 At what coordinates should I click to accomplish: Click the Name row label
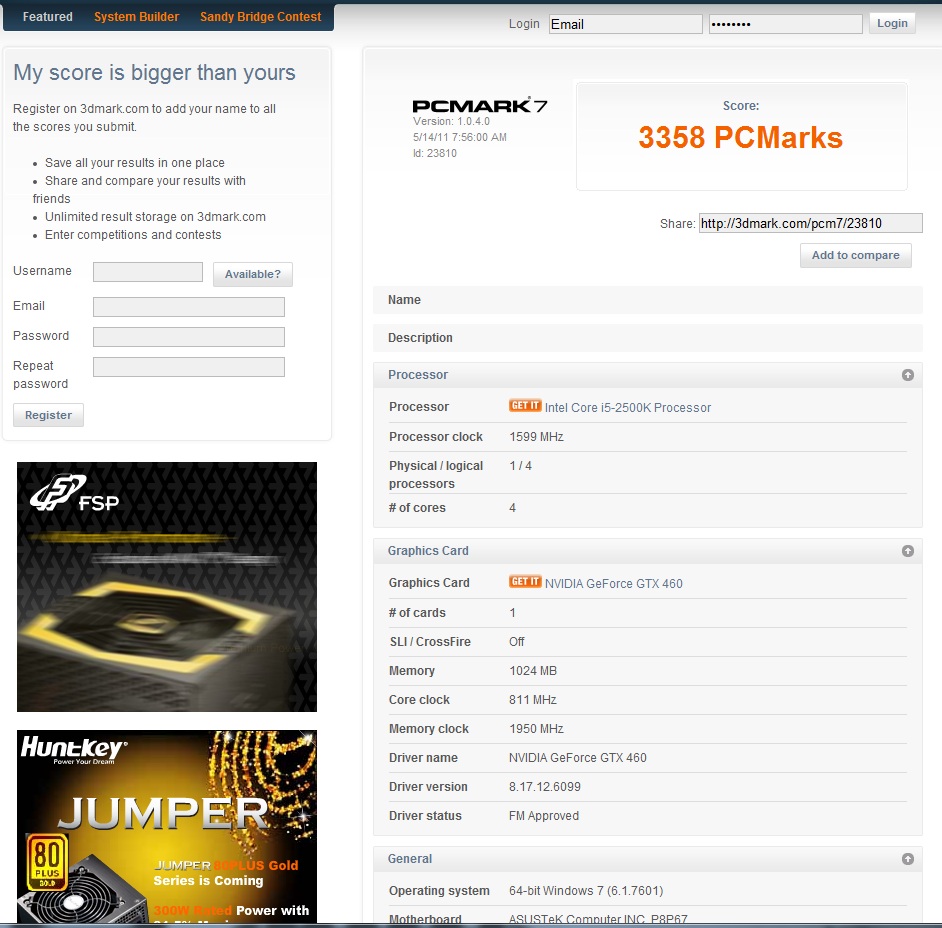pos(404,300)
